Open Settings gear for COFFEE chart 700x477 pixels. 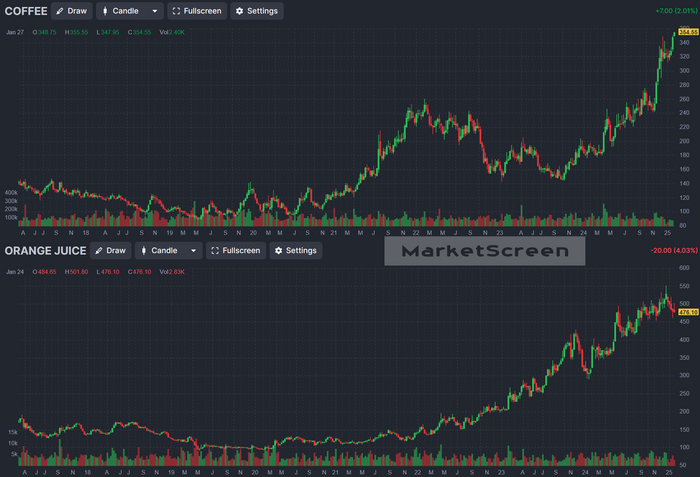point(257,11)
